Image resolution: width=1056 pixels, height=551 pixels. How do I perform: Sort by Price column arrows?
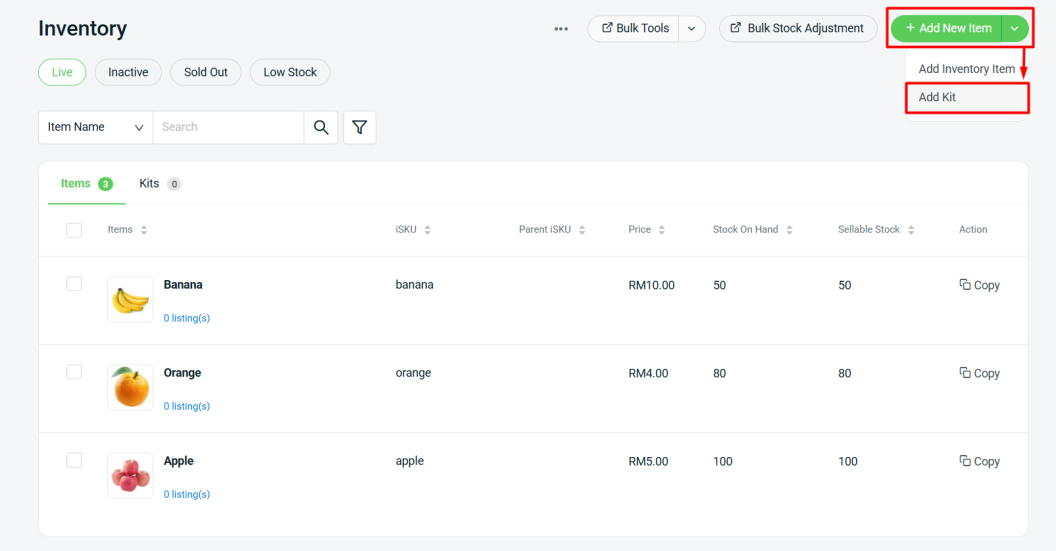[x=661, y=230]
